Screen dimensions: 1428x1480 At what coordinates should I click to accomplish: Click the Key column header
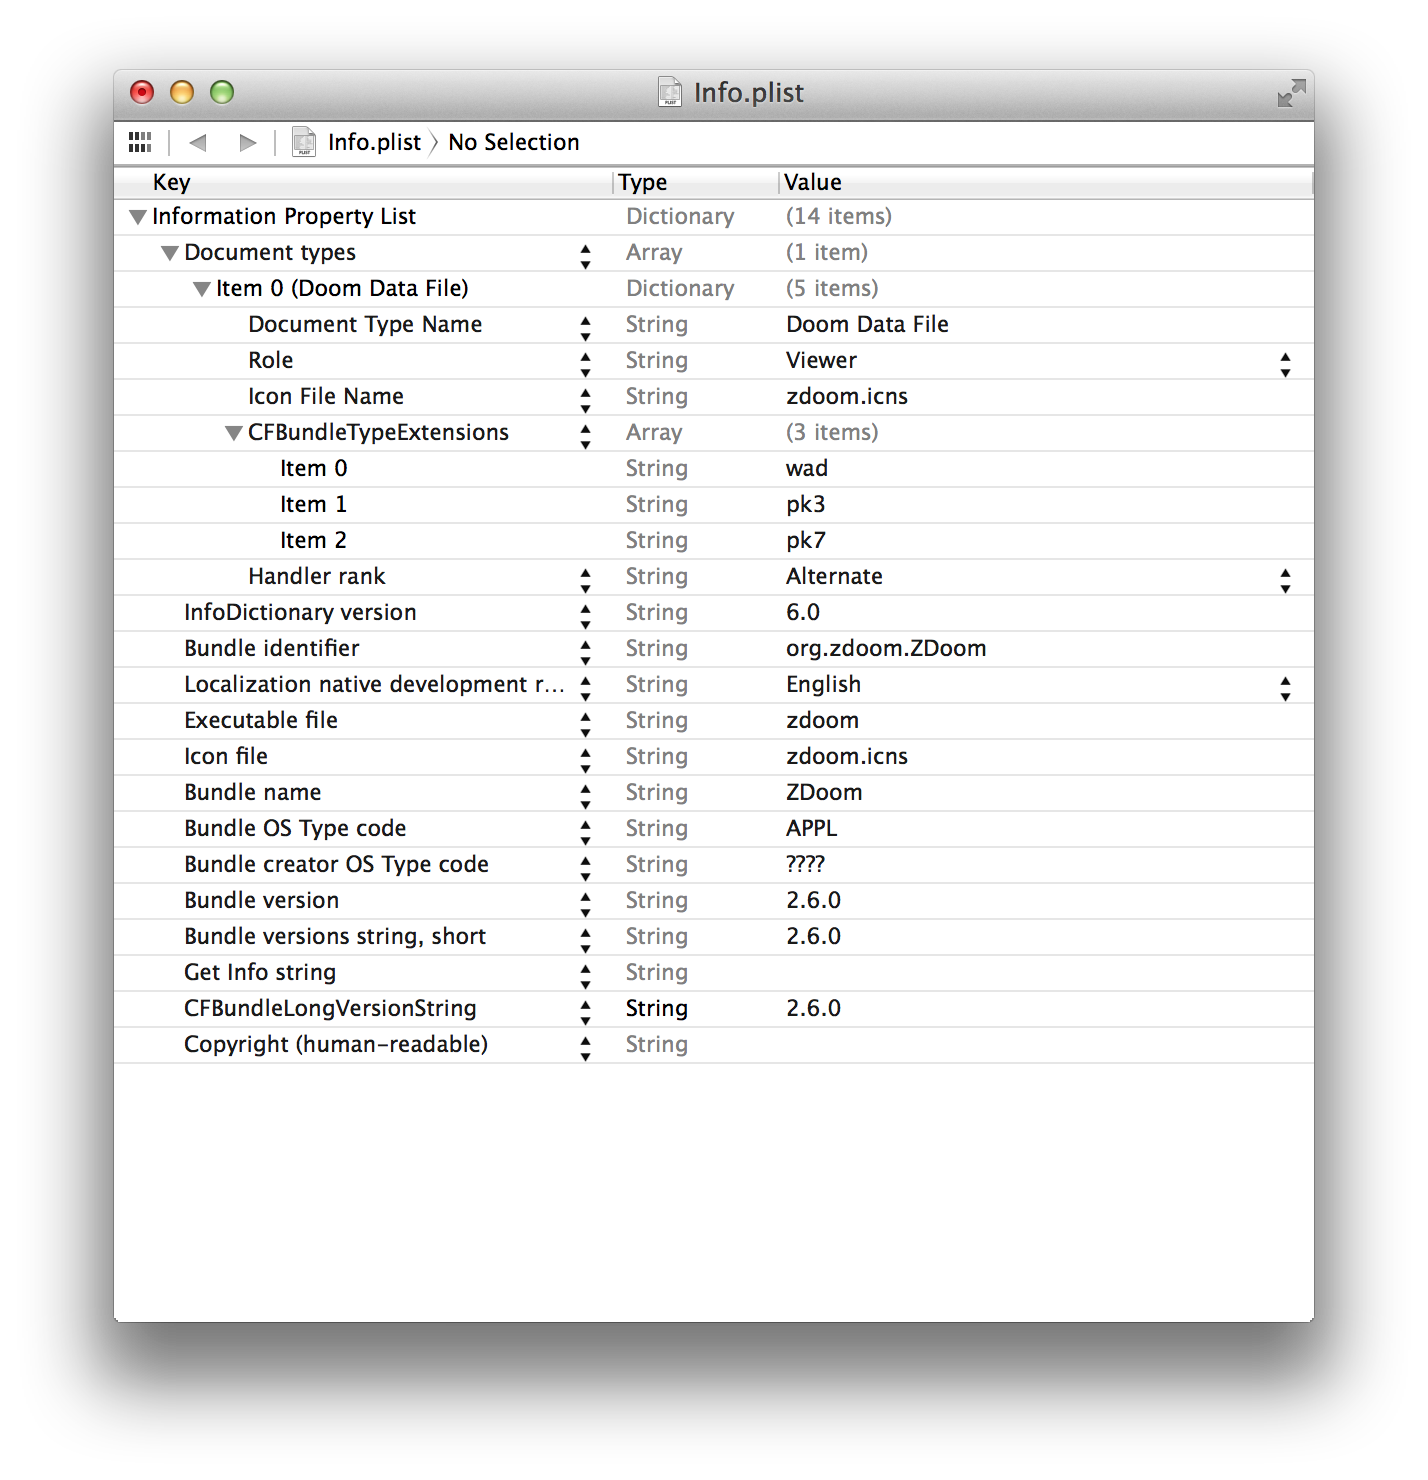(171, 182)
